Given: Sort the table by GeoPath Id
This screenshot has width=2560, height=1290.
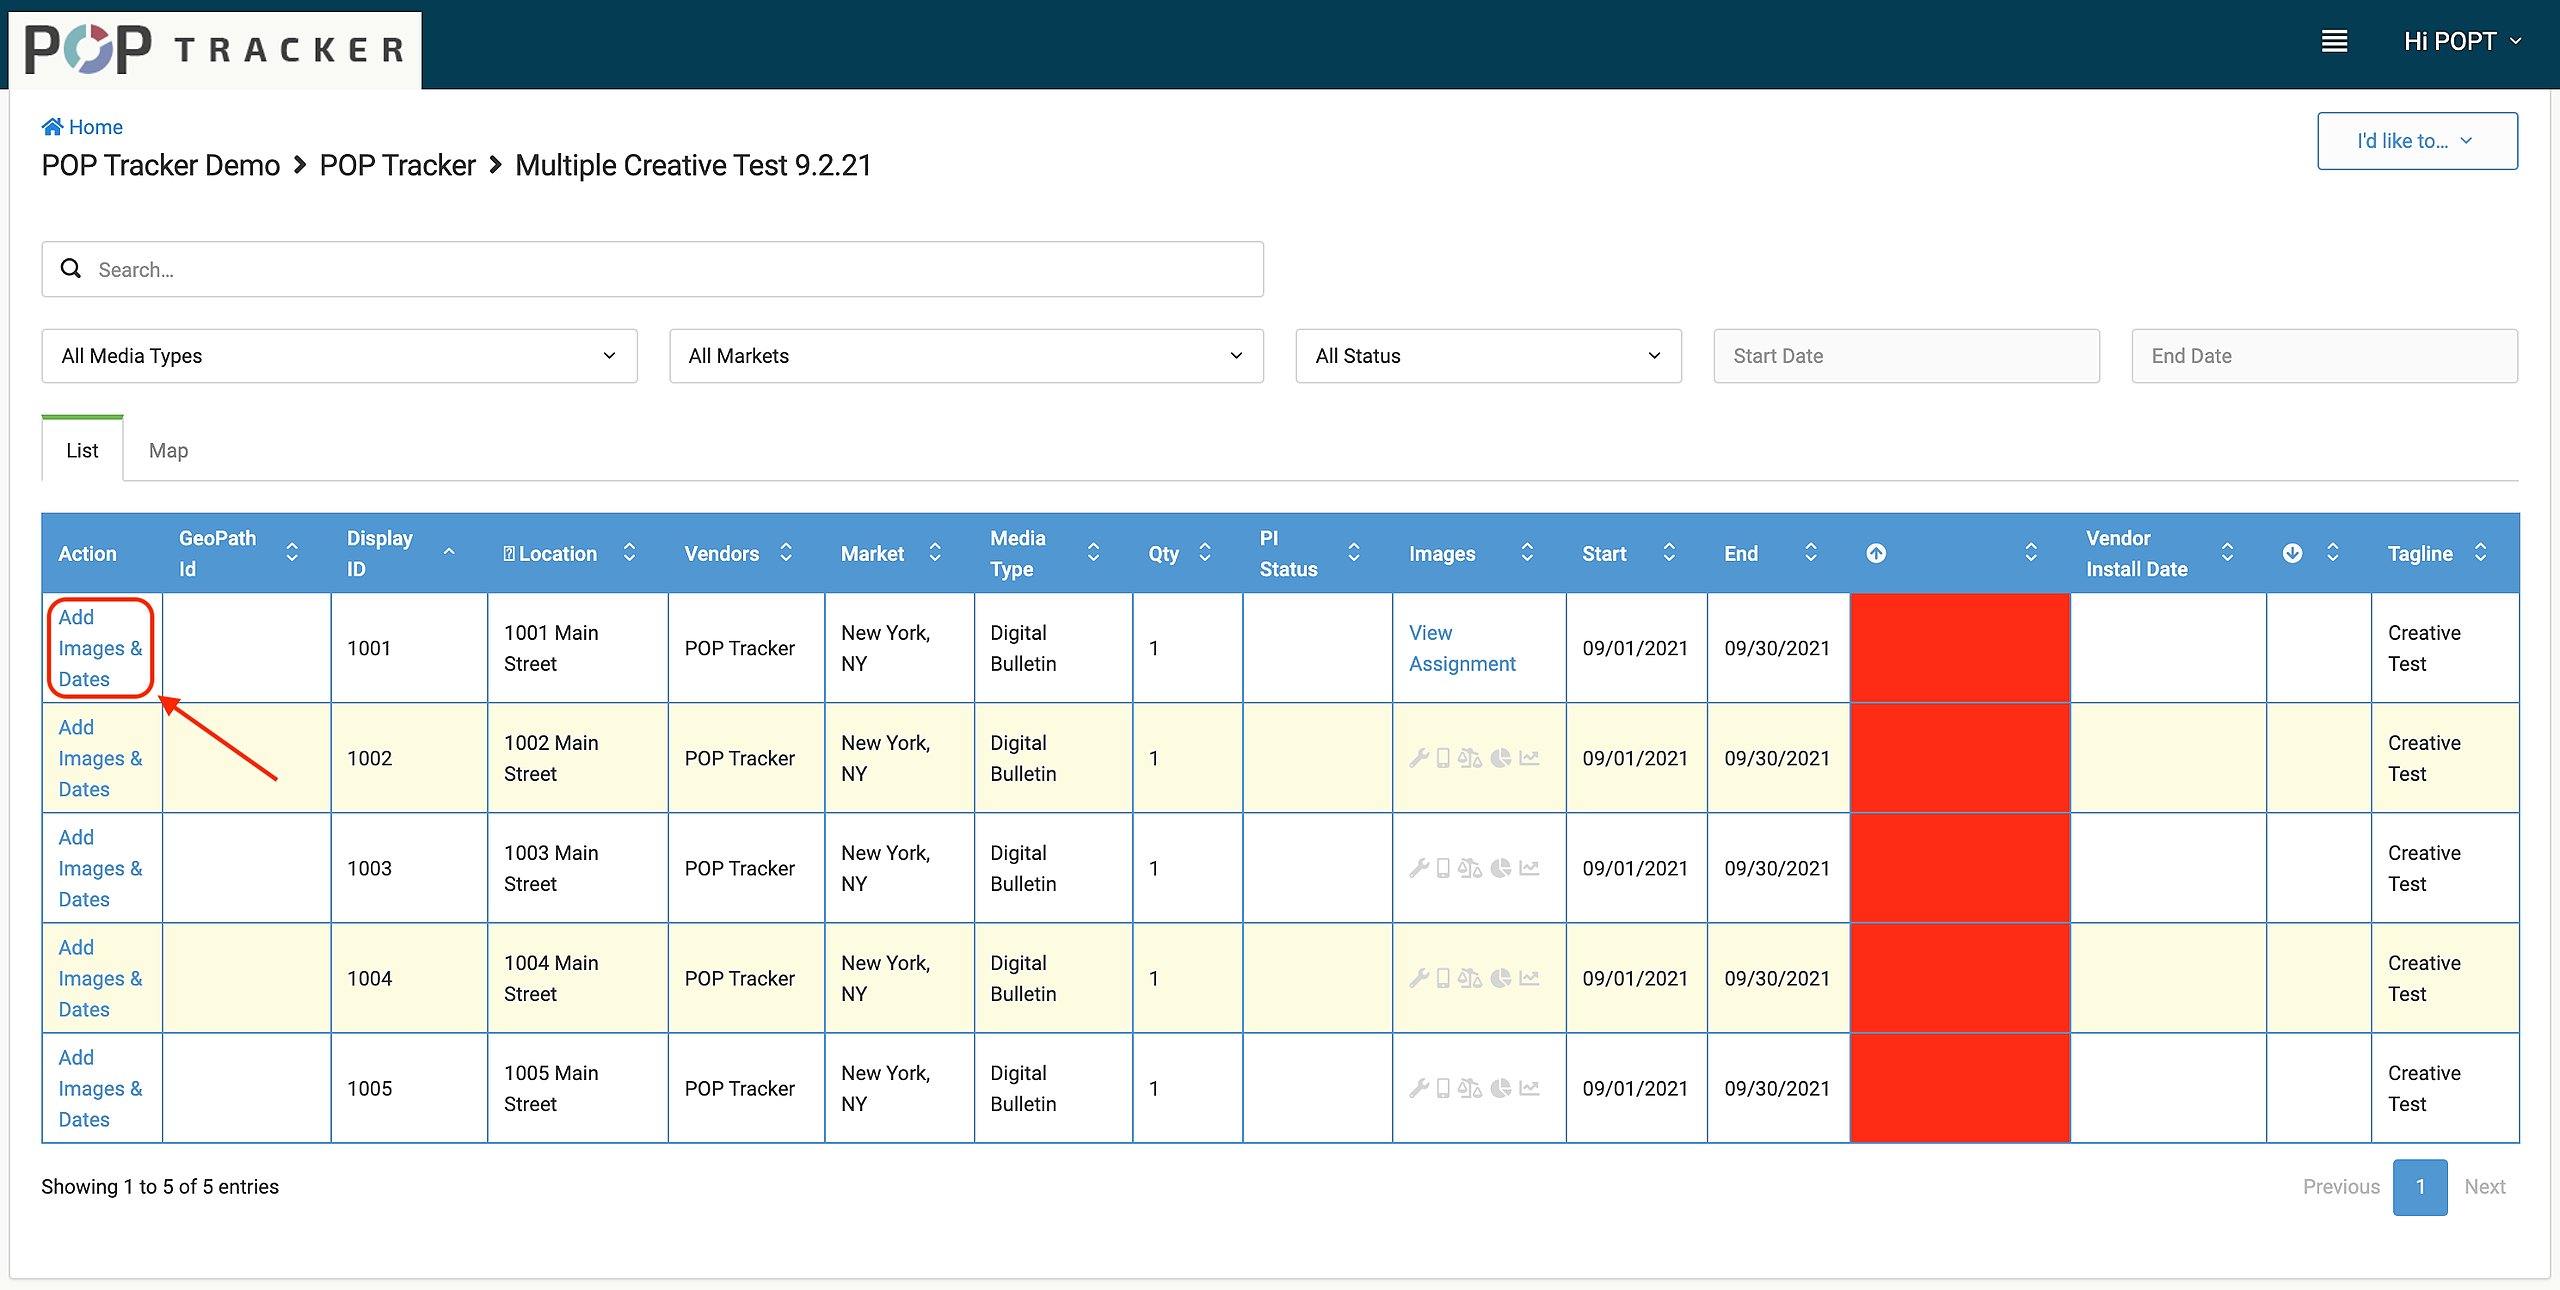Looking at the screenshot, I should pyautogui.click(x=246, y=553).
